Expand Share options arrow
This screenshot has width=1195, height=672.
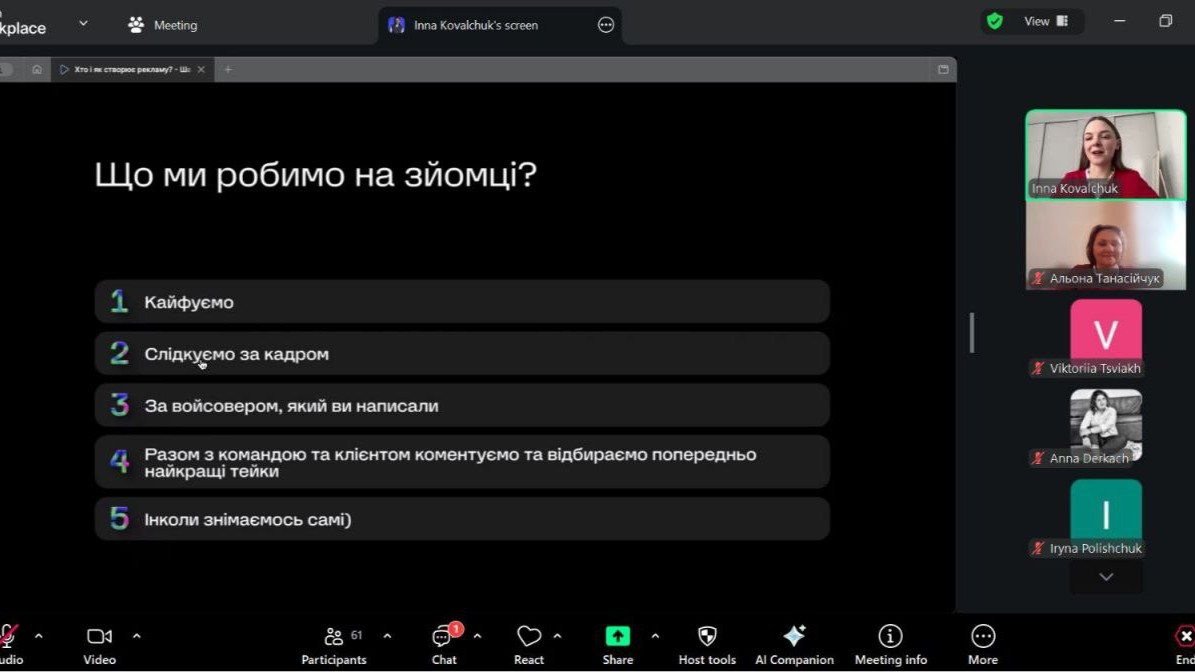[x=655, y=636]
